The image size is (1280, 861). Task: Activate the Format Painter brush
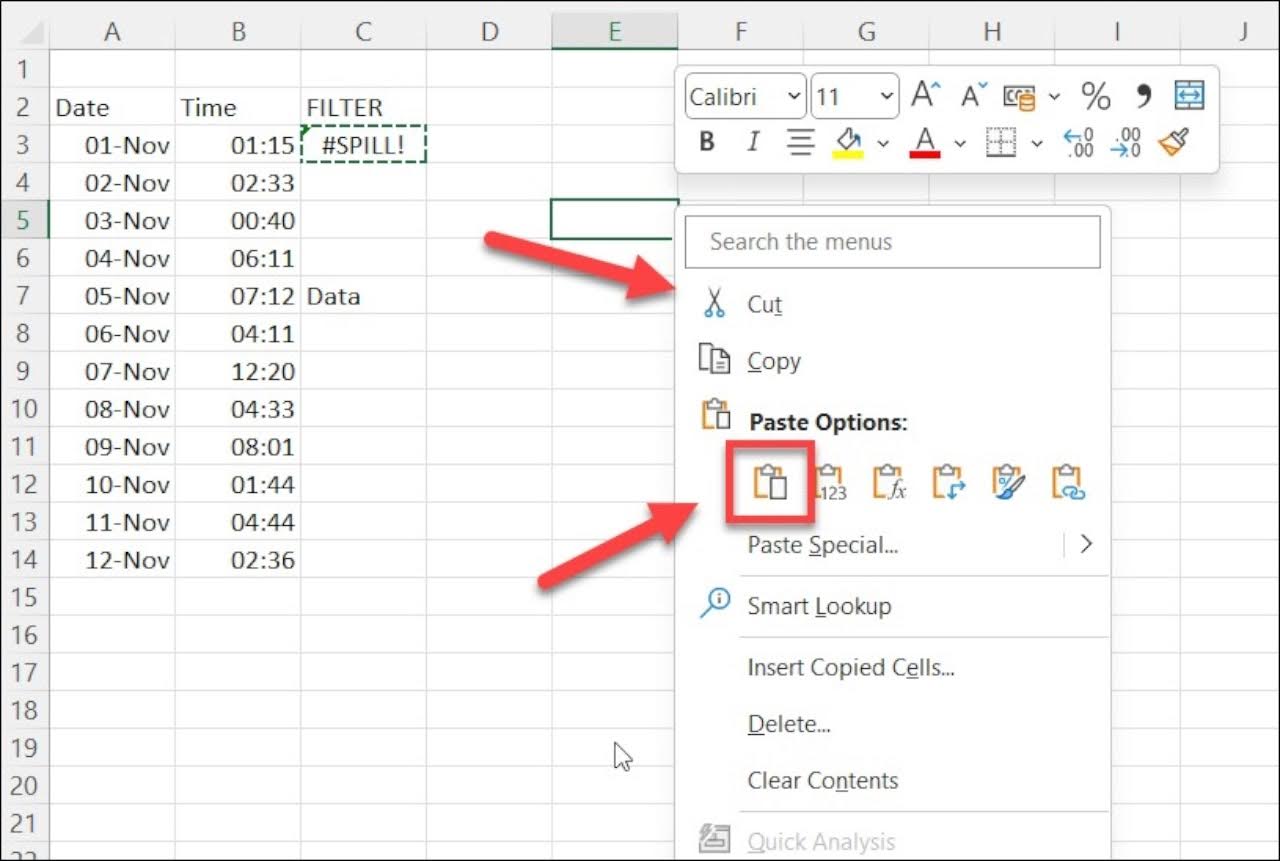click(x=1173, y=143)
